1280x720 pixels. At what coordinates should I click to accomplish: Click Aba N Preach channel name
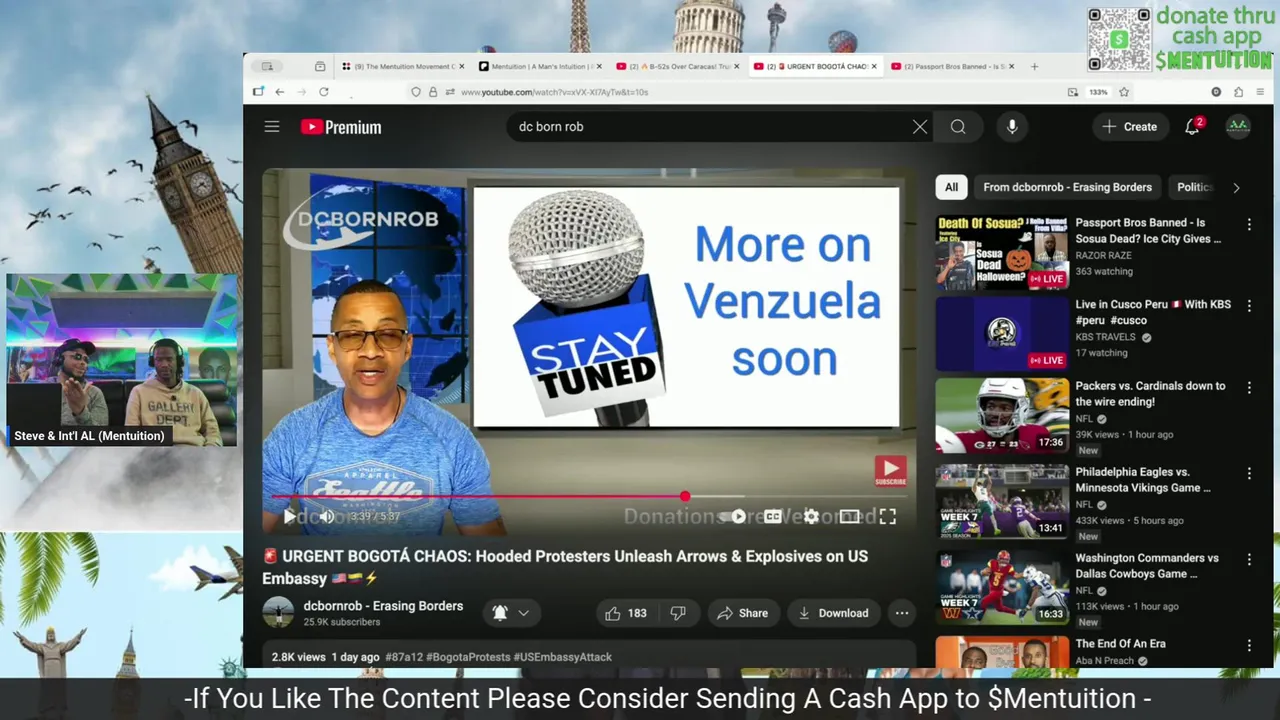(1105, 661)
